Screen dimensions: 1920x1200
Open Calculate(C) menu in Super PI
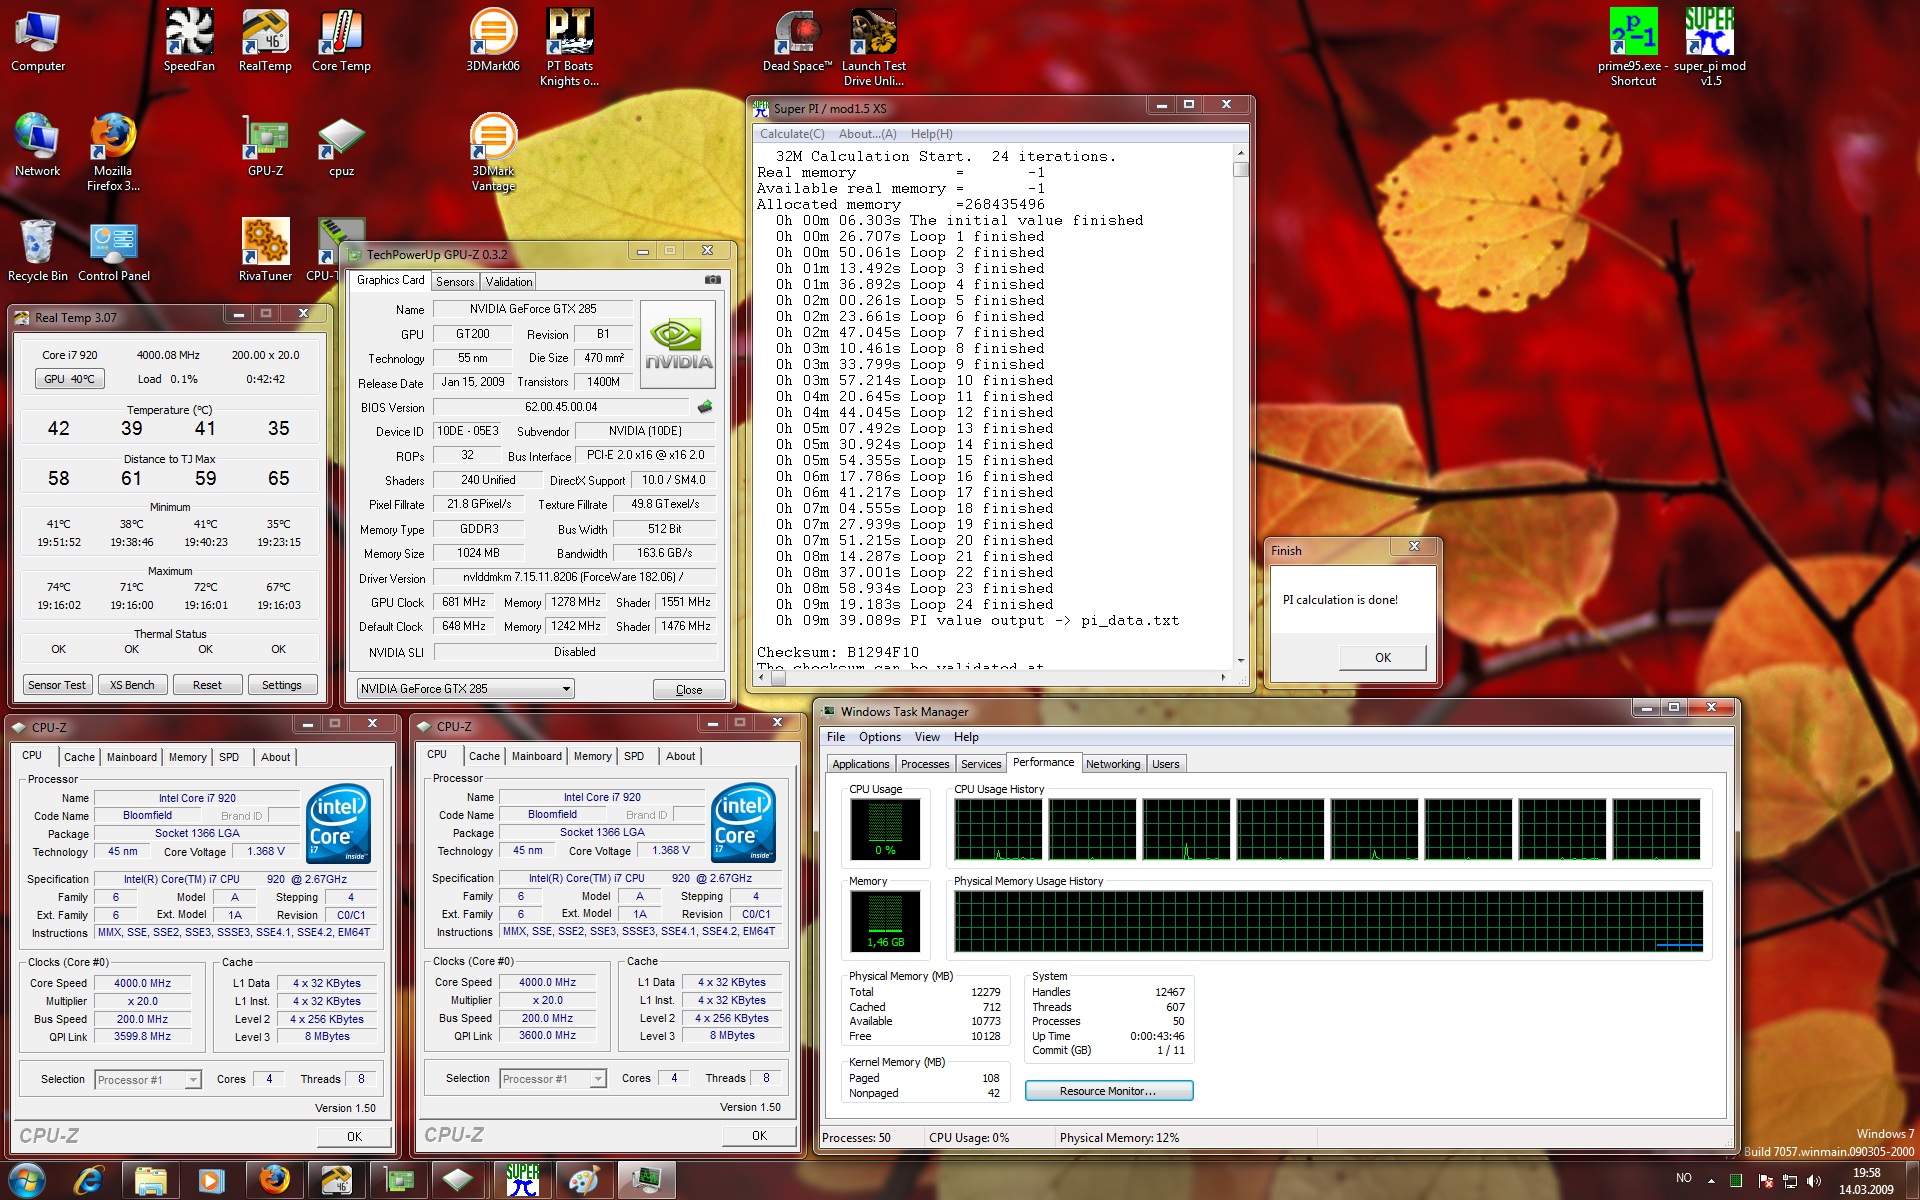(x=792, y=134)
